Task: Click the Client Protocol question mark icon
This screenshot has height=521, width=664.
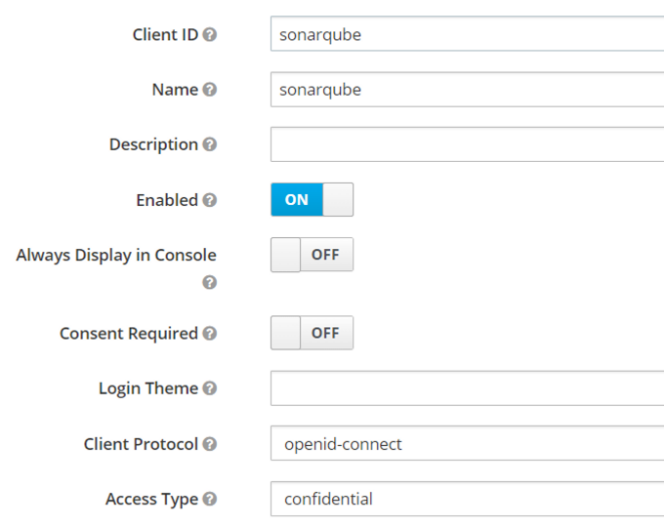Action: coord(210,444)
